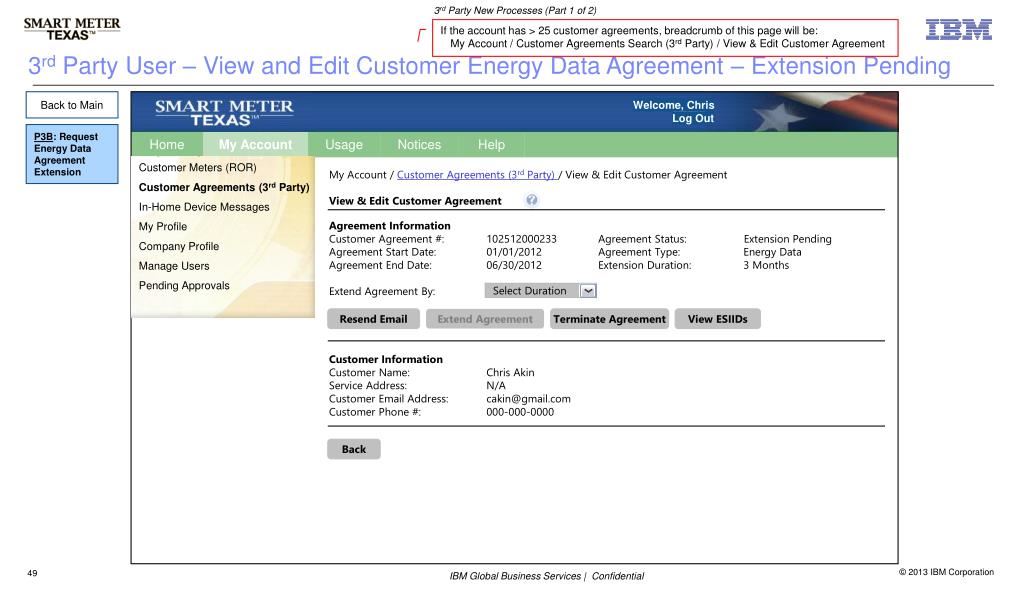Screen dimensions: 1023x590
Task: Click the Extension Pending status value
Action: pos(787,240)
